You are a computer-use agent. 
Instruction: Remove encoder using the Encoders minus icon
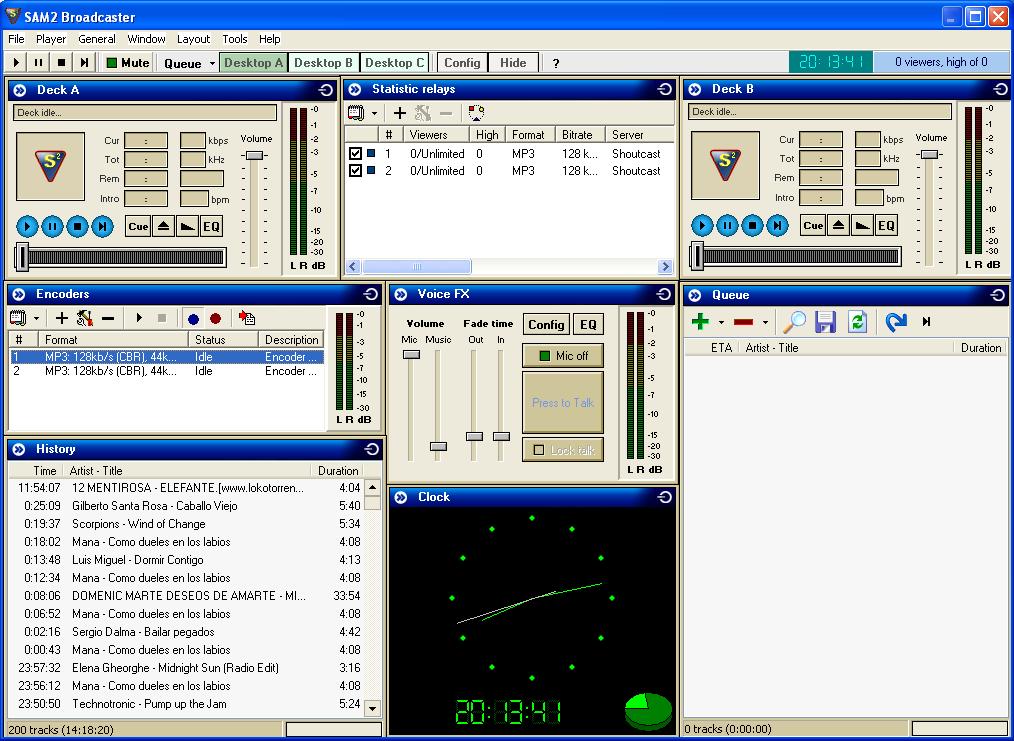[x=108, y=318]
